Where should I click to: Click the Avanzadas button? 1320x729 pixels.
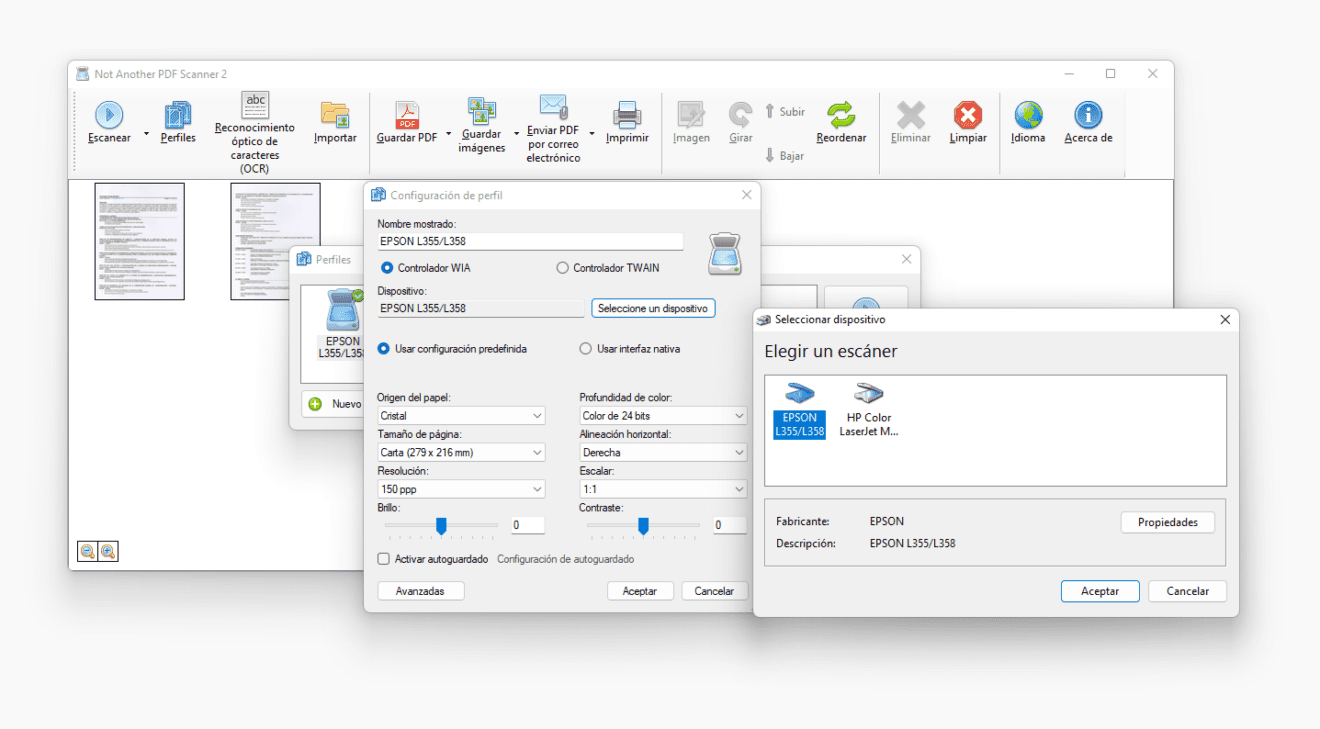[x=420, y=591]
